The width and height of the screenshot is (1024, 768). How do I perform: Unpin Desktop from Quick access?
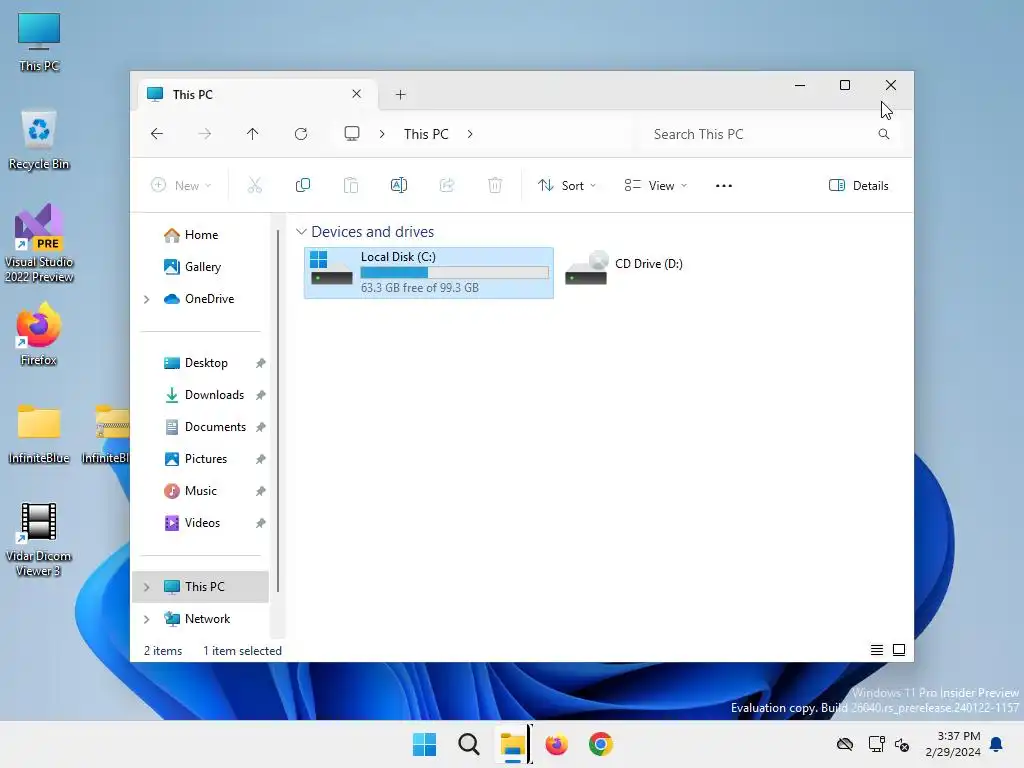[x=261, y=363]
